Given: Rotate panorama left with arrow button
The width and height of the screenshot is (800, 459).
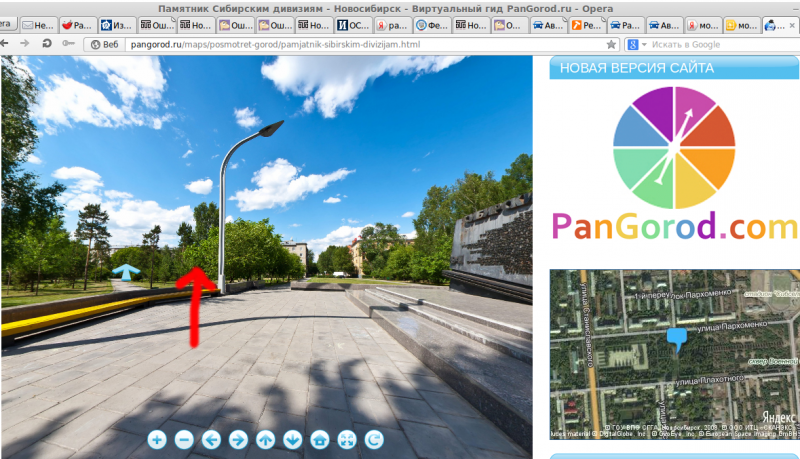Looking at the screenshot, I should pos(211,439).
